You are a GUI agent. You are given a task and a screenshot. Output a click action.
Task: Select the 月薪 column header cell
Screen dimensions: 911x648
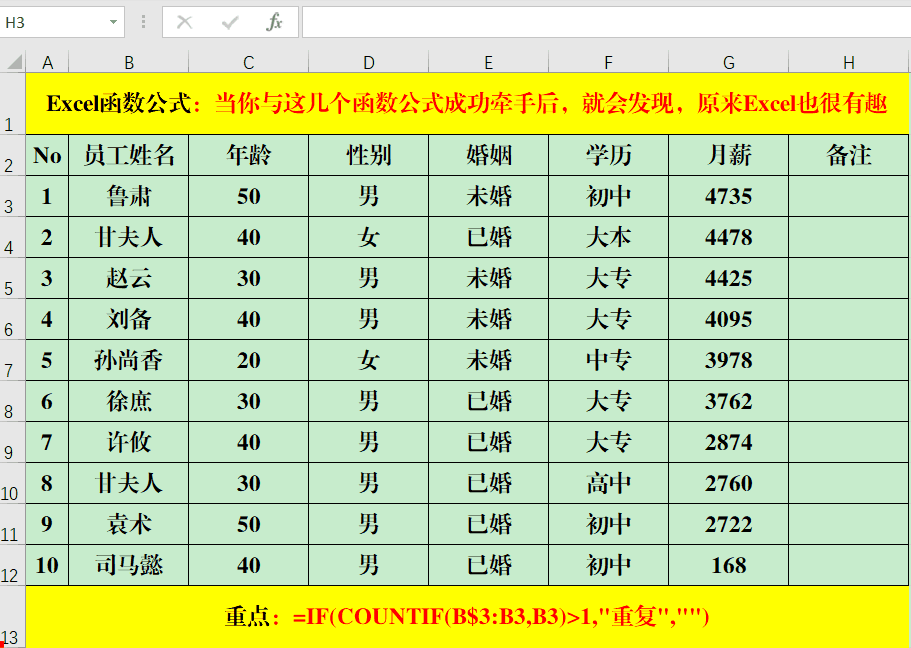click(x=728, y=156)
